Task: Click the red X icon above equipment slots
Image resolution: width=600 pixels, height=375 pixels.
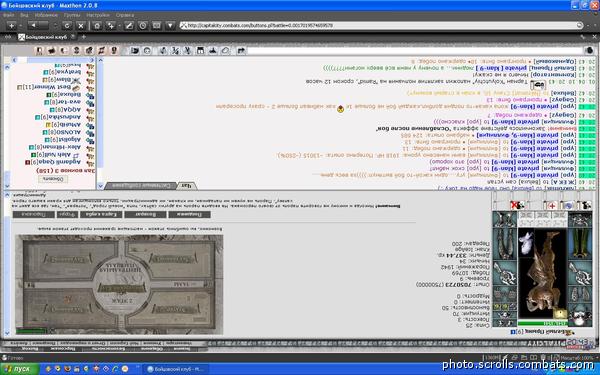Action: tap(517, 205)
